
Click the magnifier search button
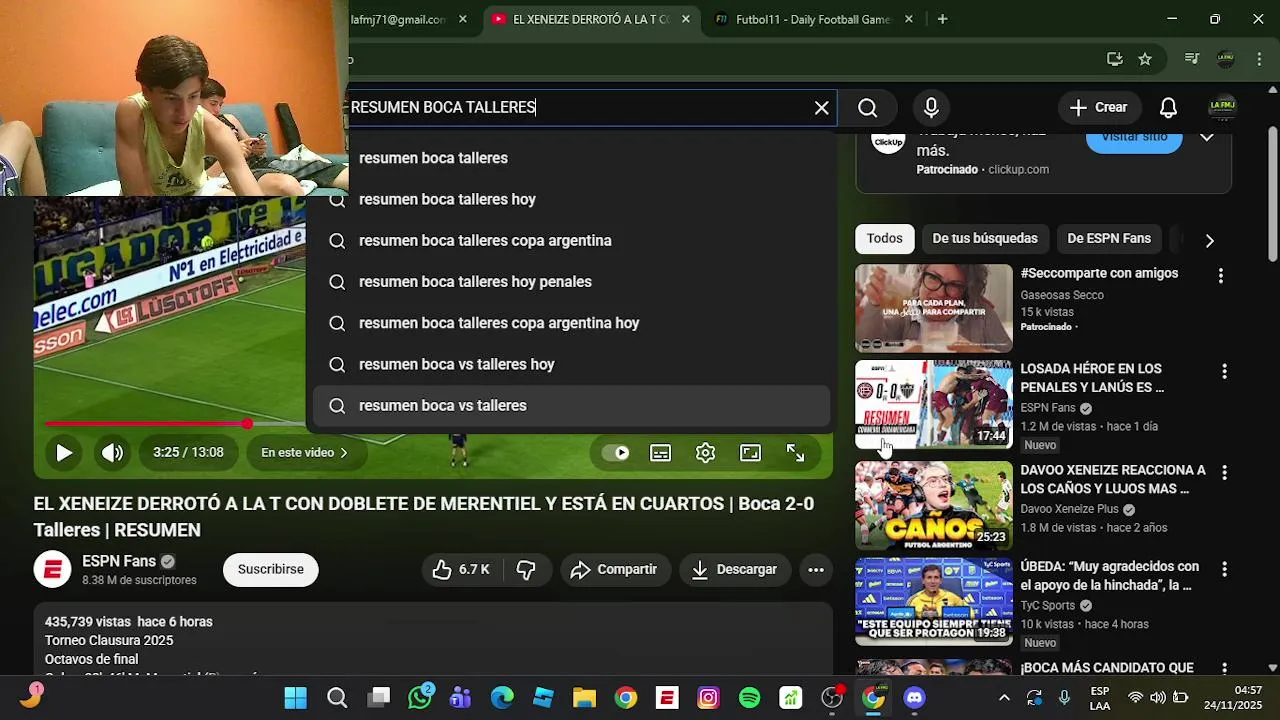point(868,108)
